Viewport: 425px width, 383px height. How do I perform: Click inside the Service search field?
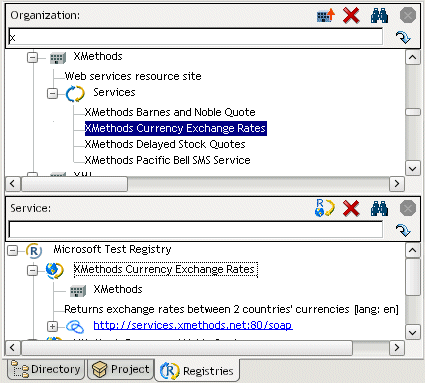pos(196,230)
